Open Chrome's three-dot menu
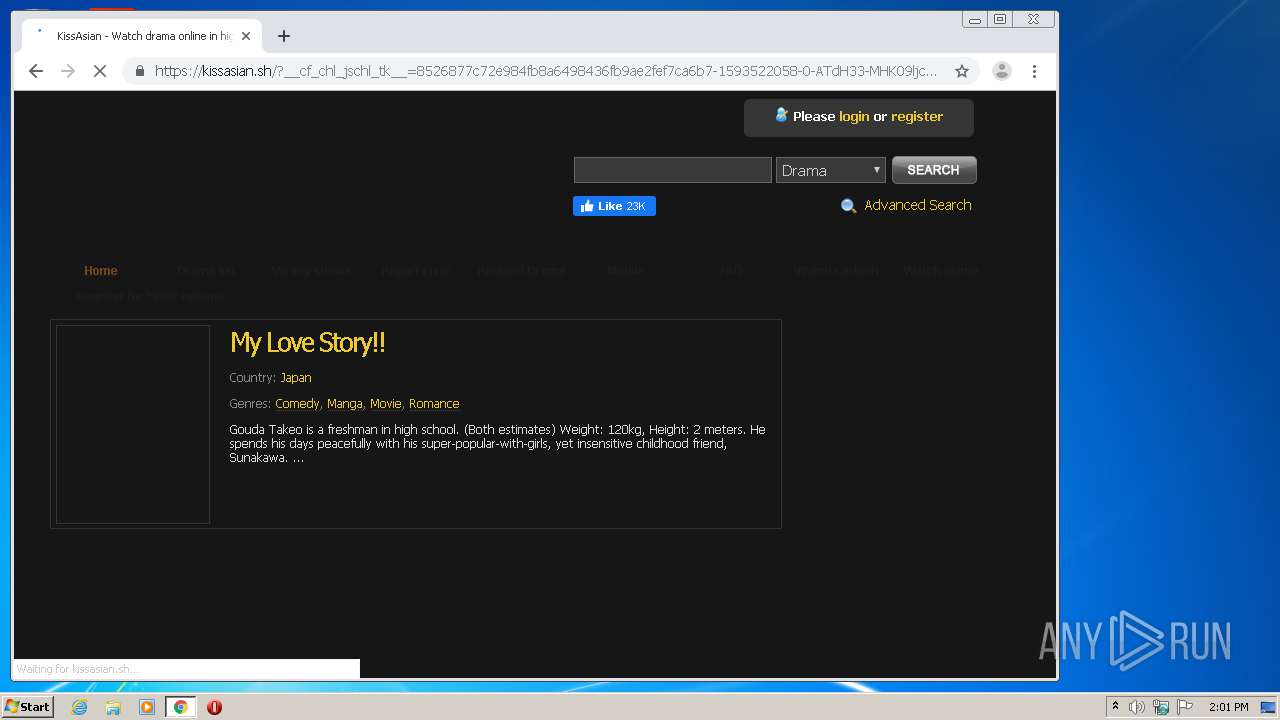Screen dimensions: 1280x720 tap(1034, 71)
